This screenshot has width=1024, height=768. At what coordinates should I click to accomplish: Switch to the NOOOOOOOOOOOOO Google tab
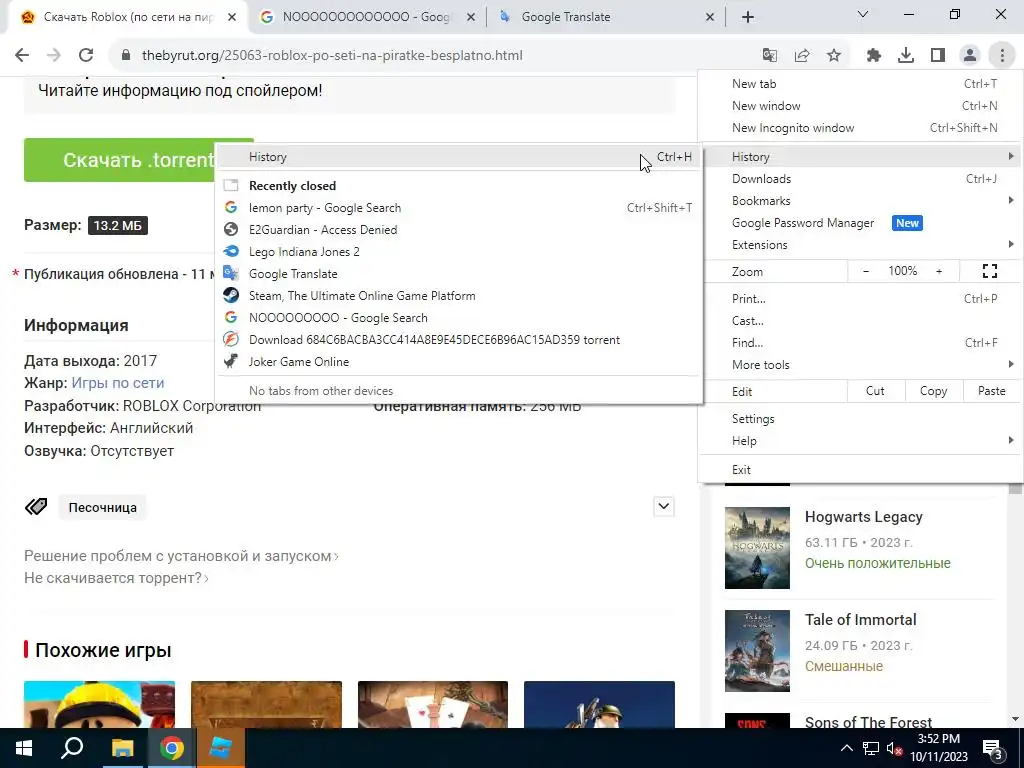point(366,17)
